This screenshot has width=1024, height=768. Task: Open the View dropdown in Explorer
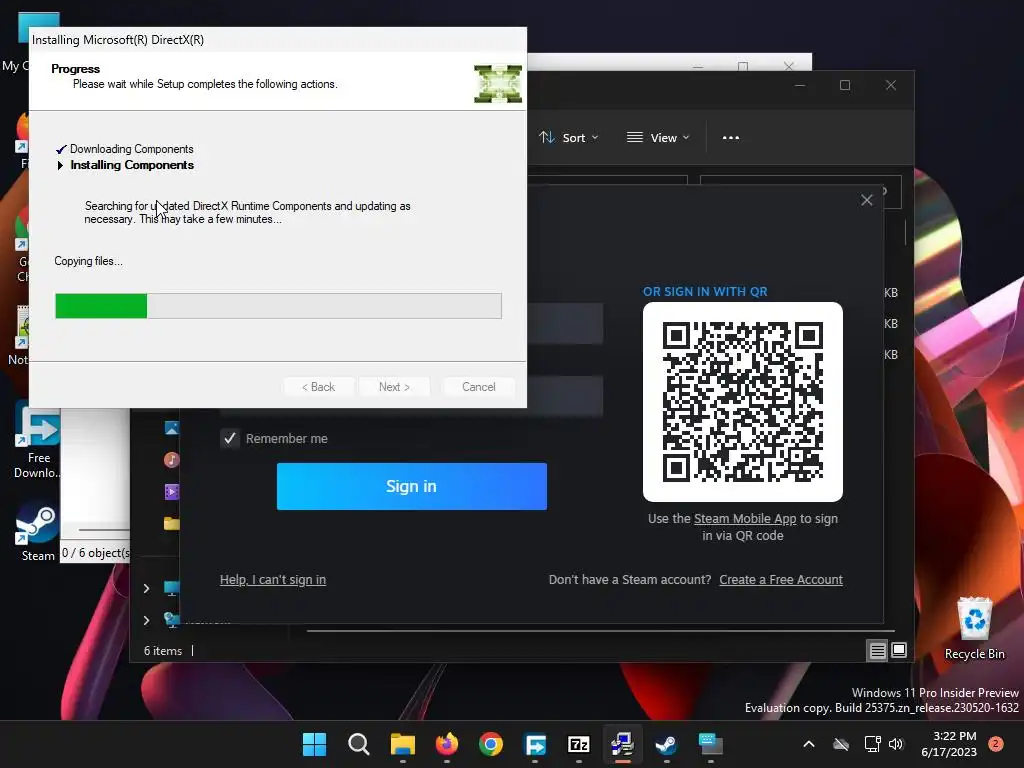click(658, 138)
